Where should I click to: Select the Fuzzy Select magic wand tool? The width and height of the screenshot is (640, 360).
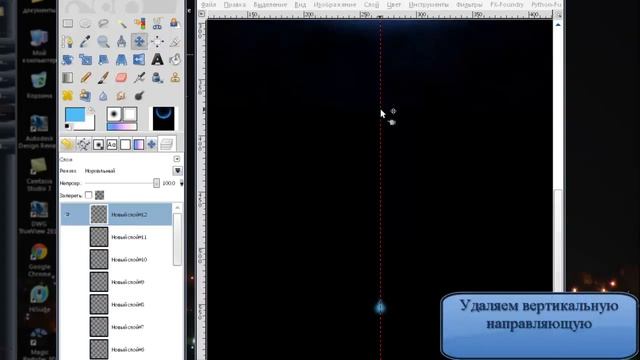(x=122, y=23)
